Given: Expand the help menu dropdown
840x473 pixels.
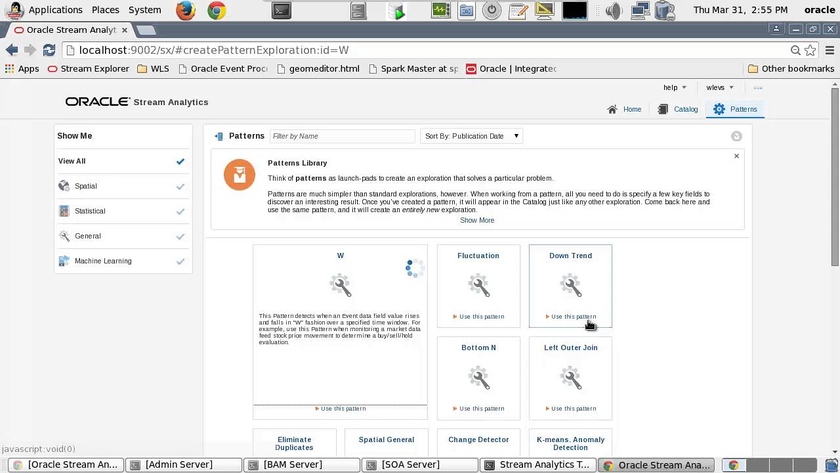Looking at the screenshot, I should point(674,88).
